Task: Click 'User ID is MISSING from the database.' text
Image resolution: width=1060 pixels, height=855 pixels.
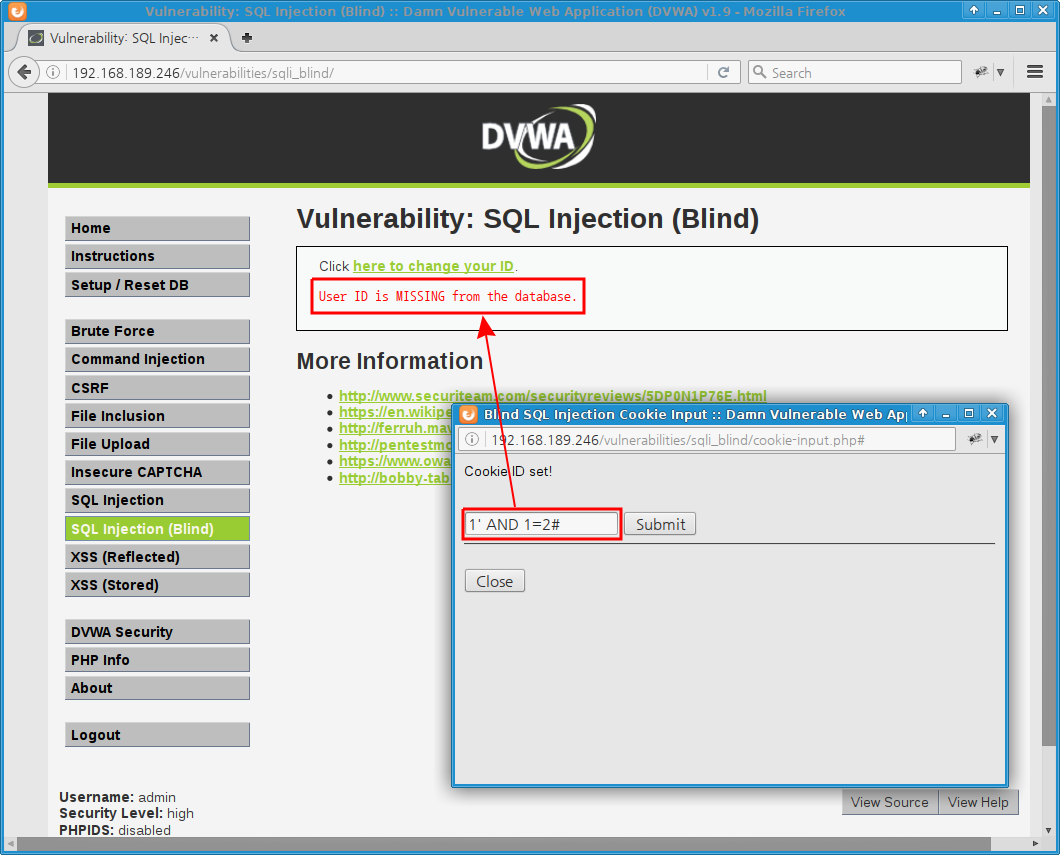Action: click(448, 296)
